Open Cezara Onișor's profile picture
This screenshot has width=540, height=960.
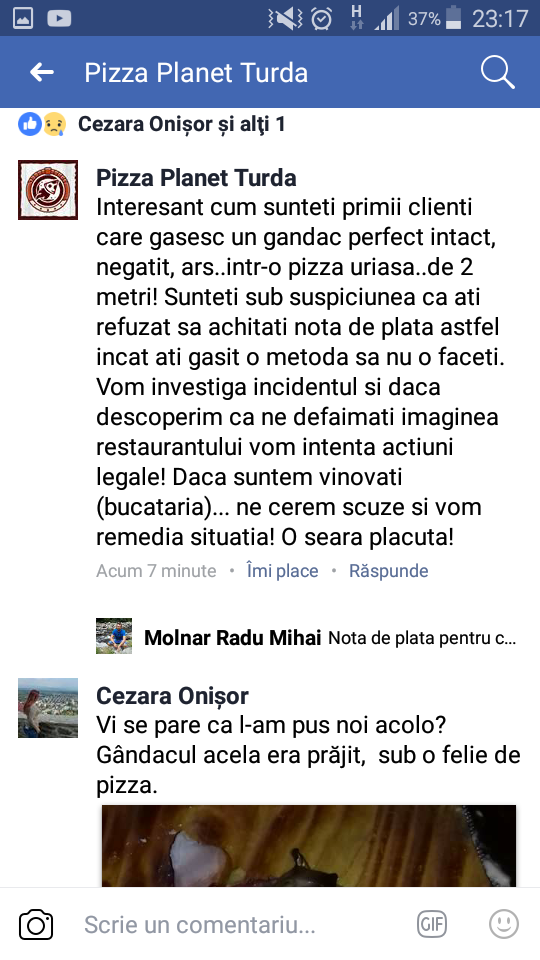(48, 708)
